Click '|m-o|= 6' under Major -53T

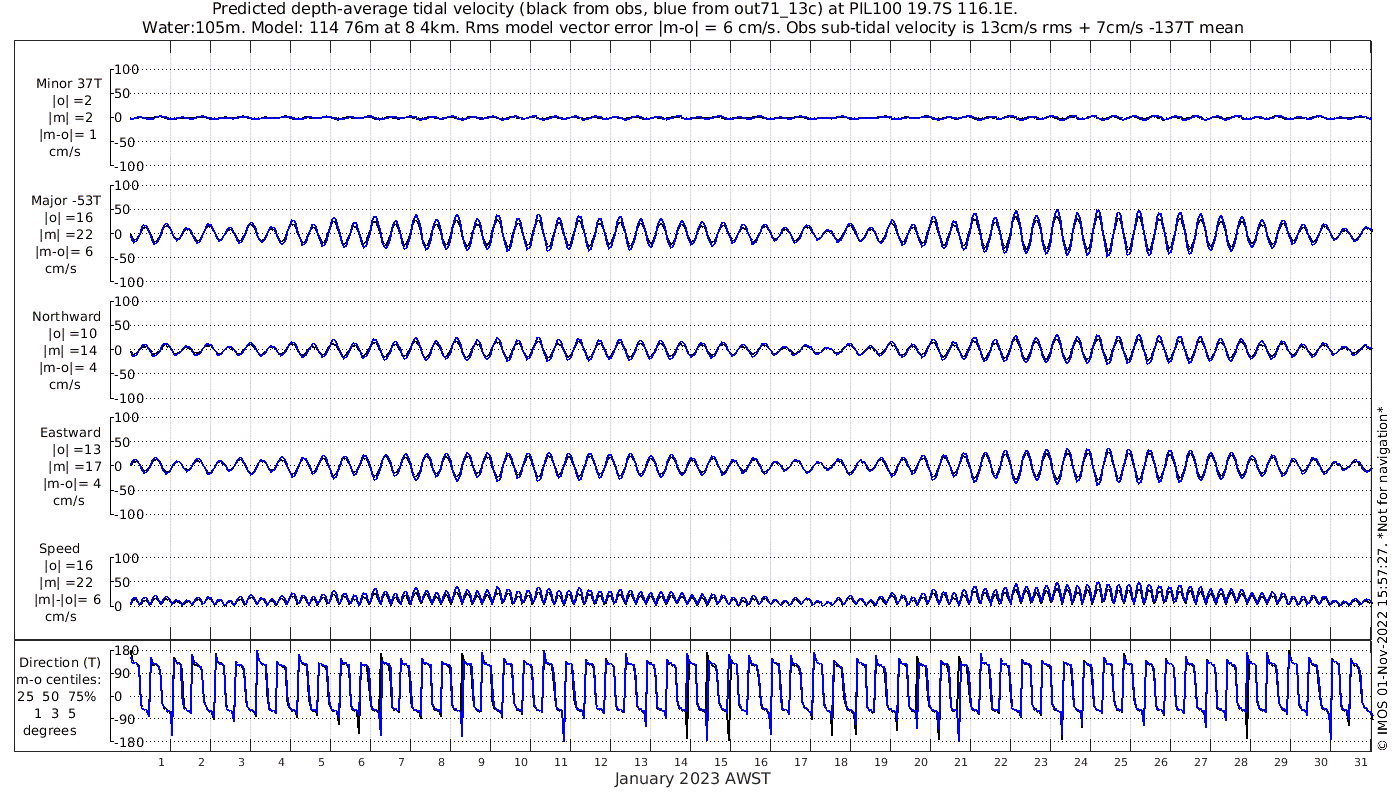click(x=65, y=252)
